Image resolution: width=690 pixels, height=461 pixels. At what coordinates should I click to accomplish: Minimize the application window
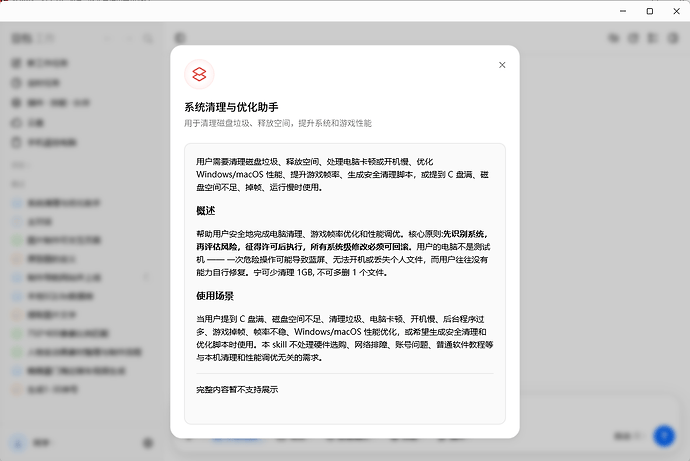click(623, 11)
